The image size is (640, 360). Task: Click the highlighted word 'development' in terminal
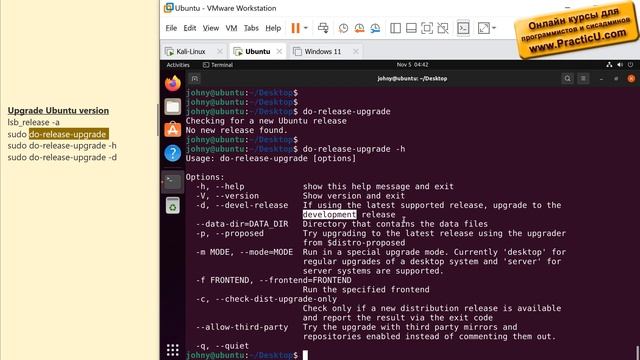pyautogui.click(x=329, y=215)
